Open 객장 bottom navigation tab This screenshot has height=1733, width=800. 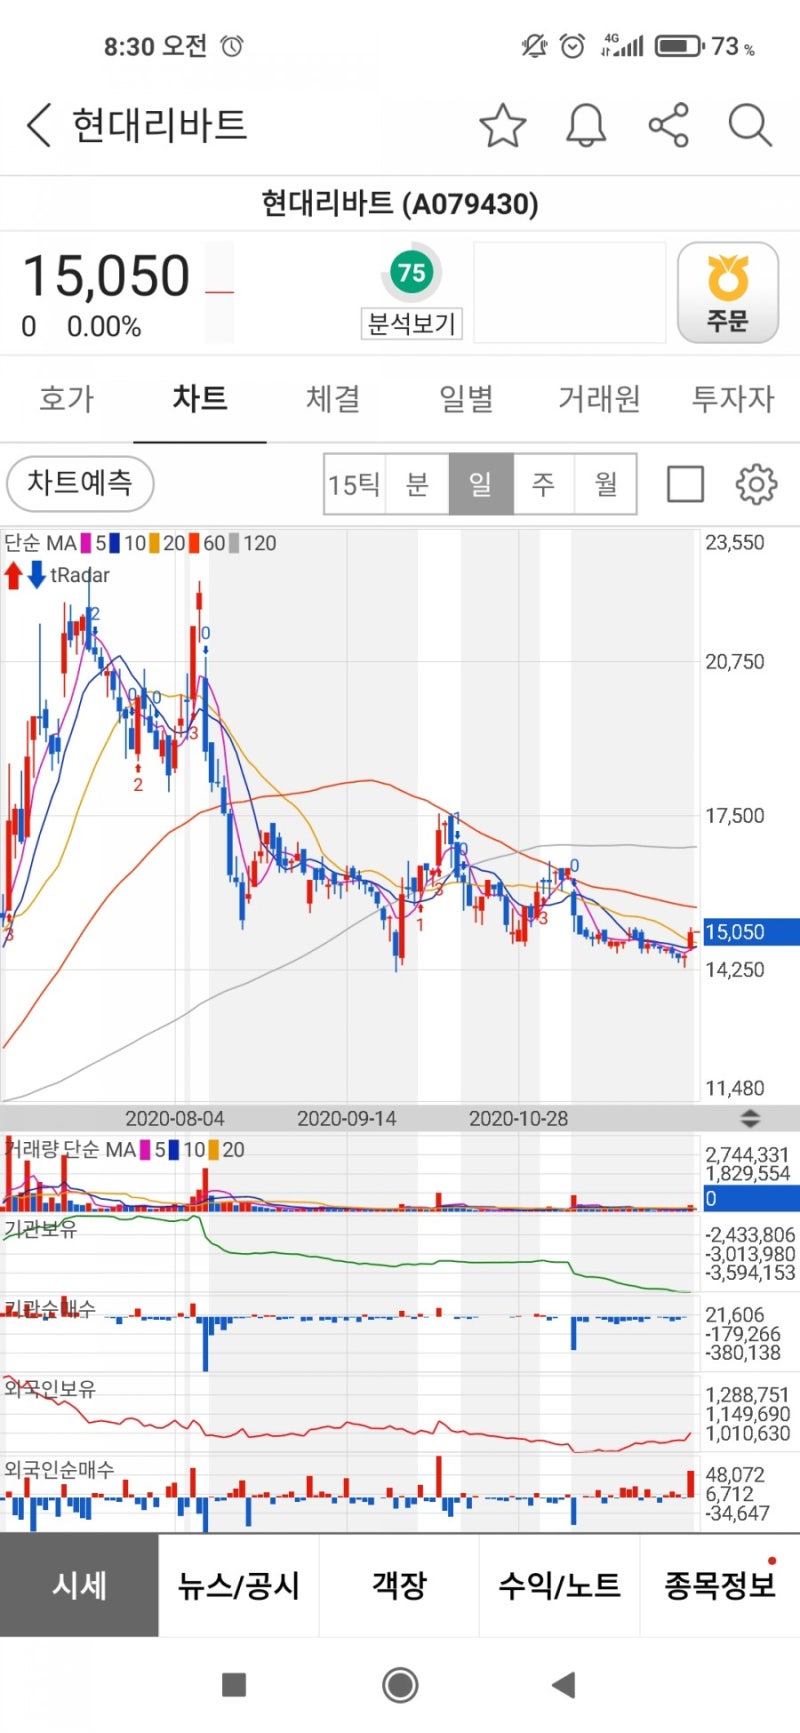click(x=399, y=1585)
